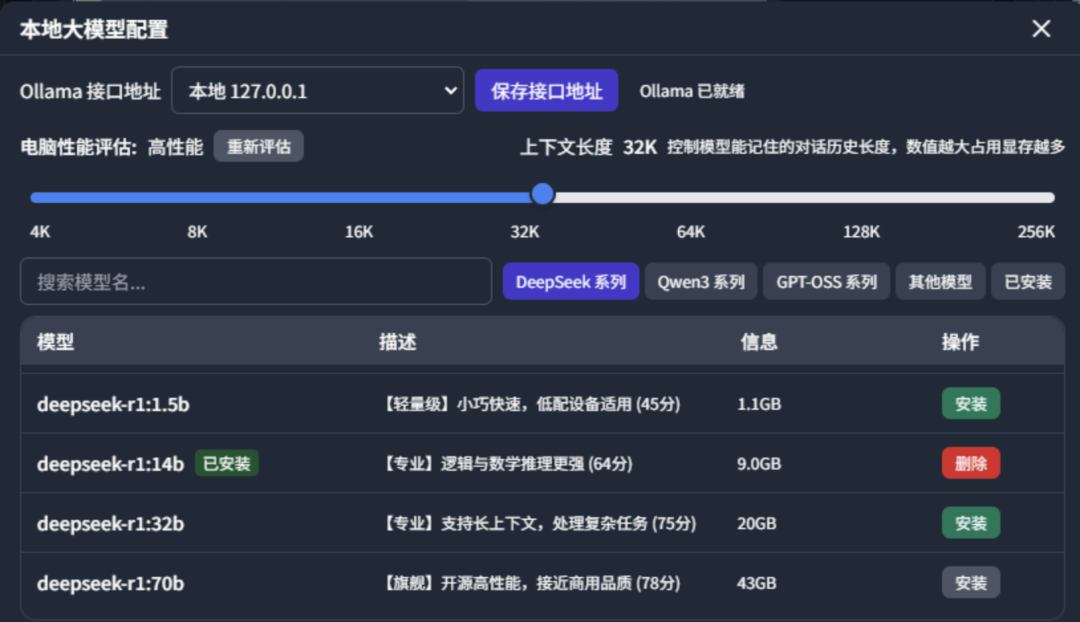Click the deepseek-r1:14b description text

point(506,464)
